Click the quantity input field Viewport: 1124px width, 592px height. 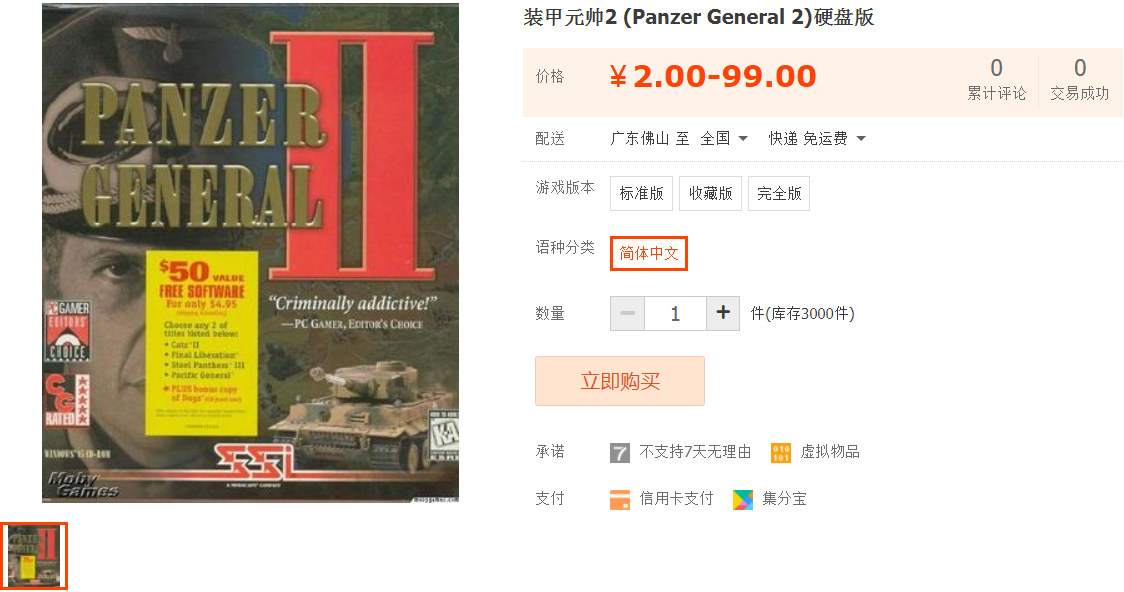pos(675,313)
